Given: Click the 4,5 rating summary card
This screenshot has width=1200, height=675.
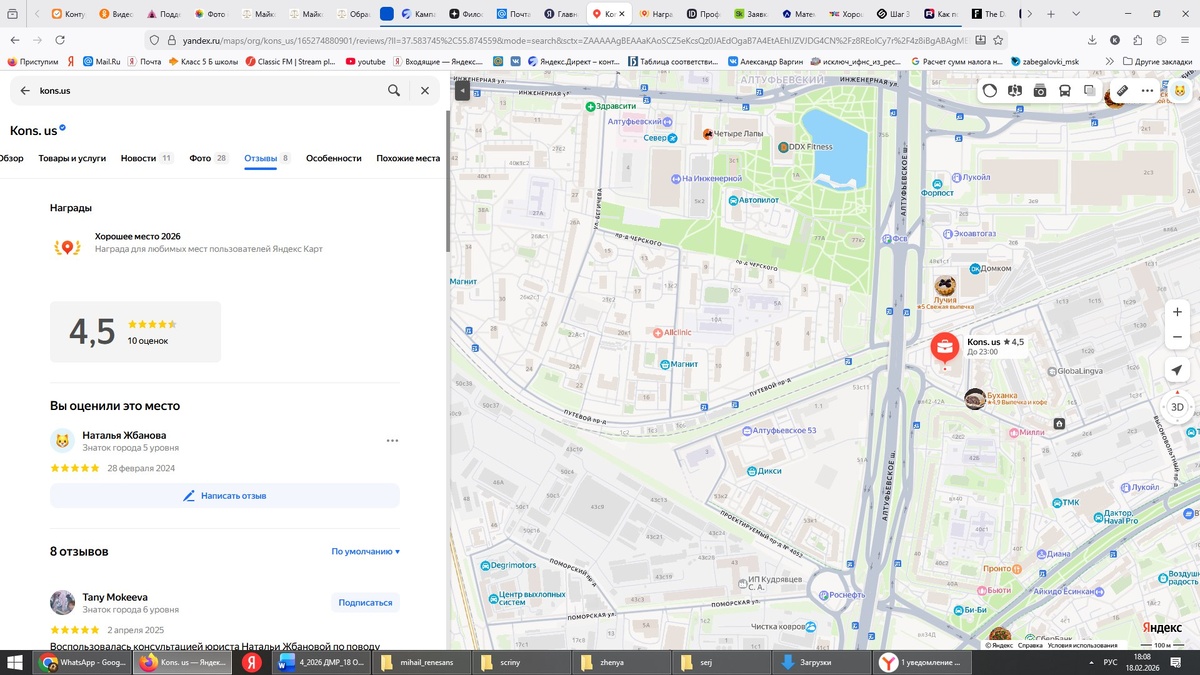Looking at the screenshot, I should [135, 332].
